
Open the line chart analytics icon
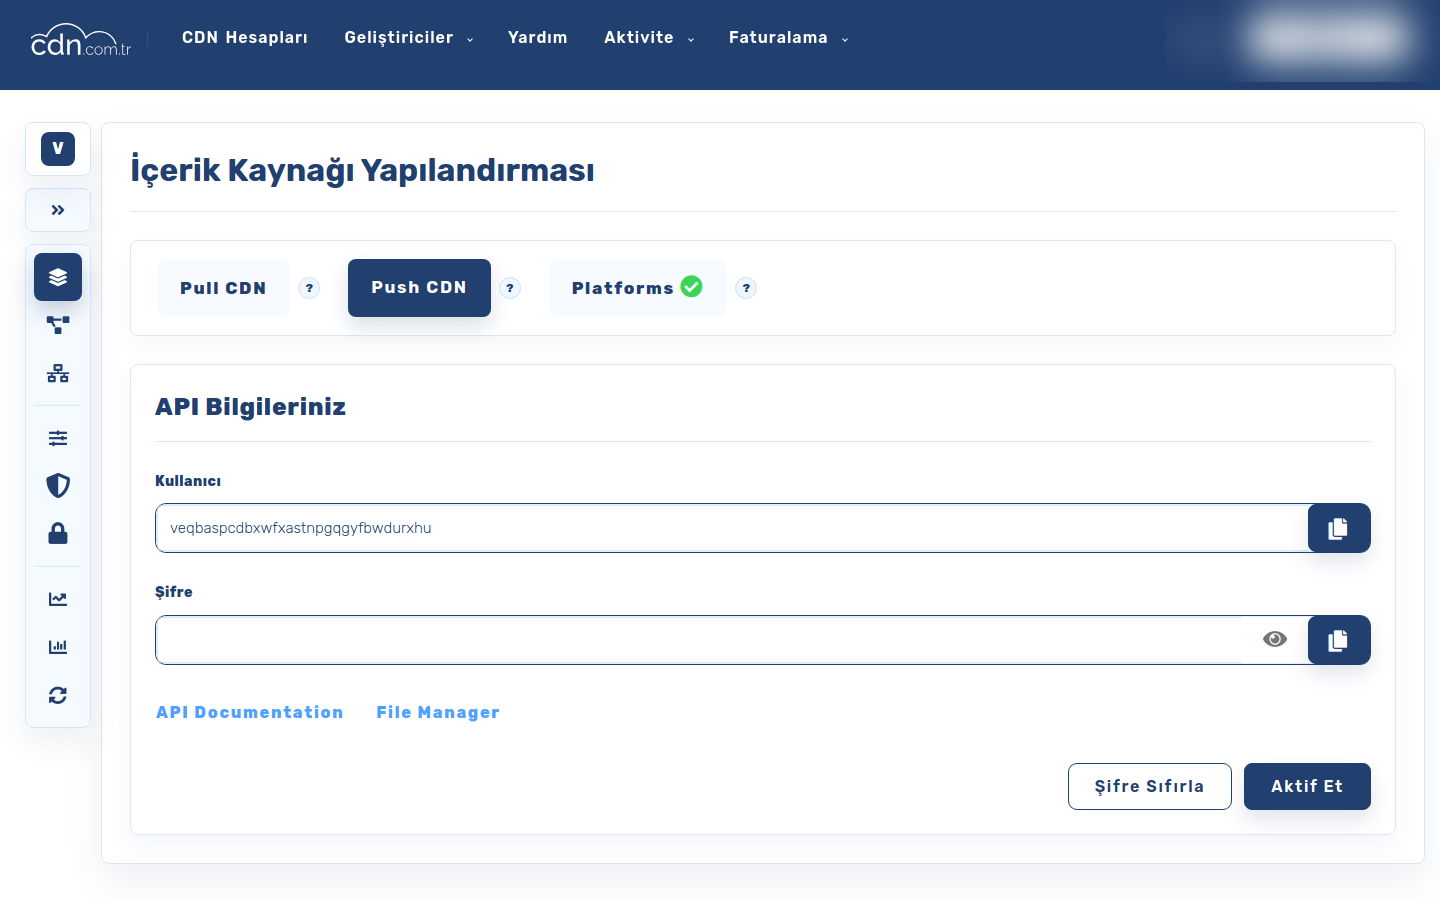[x=58, y=599]
